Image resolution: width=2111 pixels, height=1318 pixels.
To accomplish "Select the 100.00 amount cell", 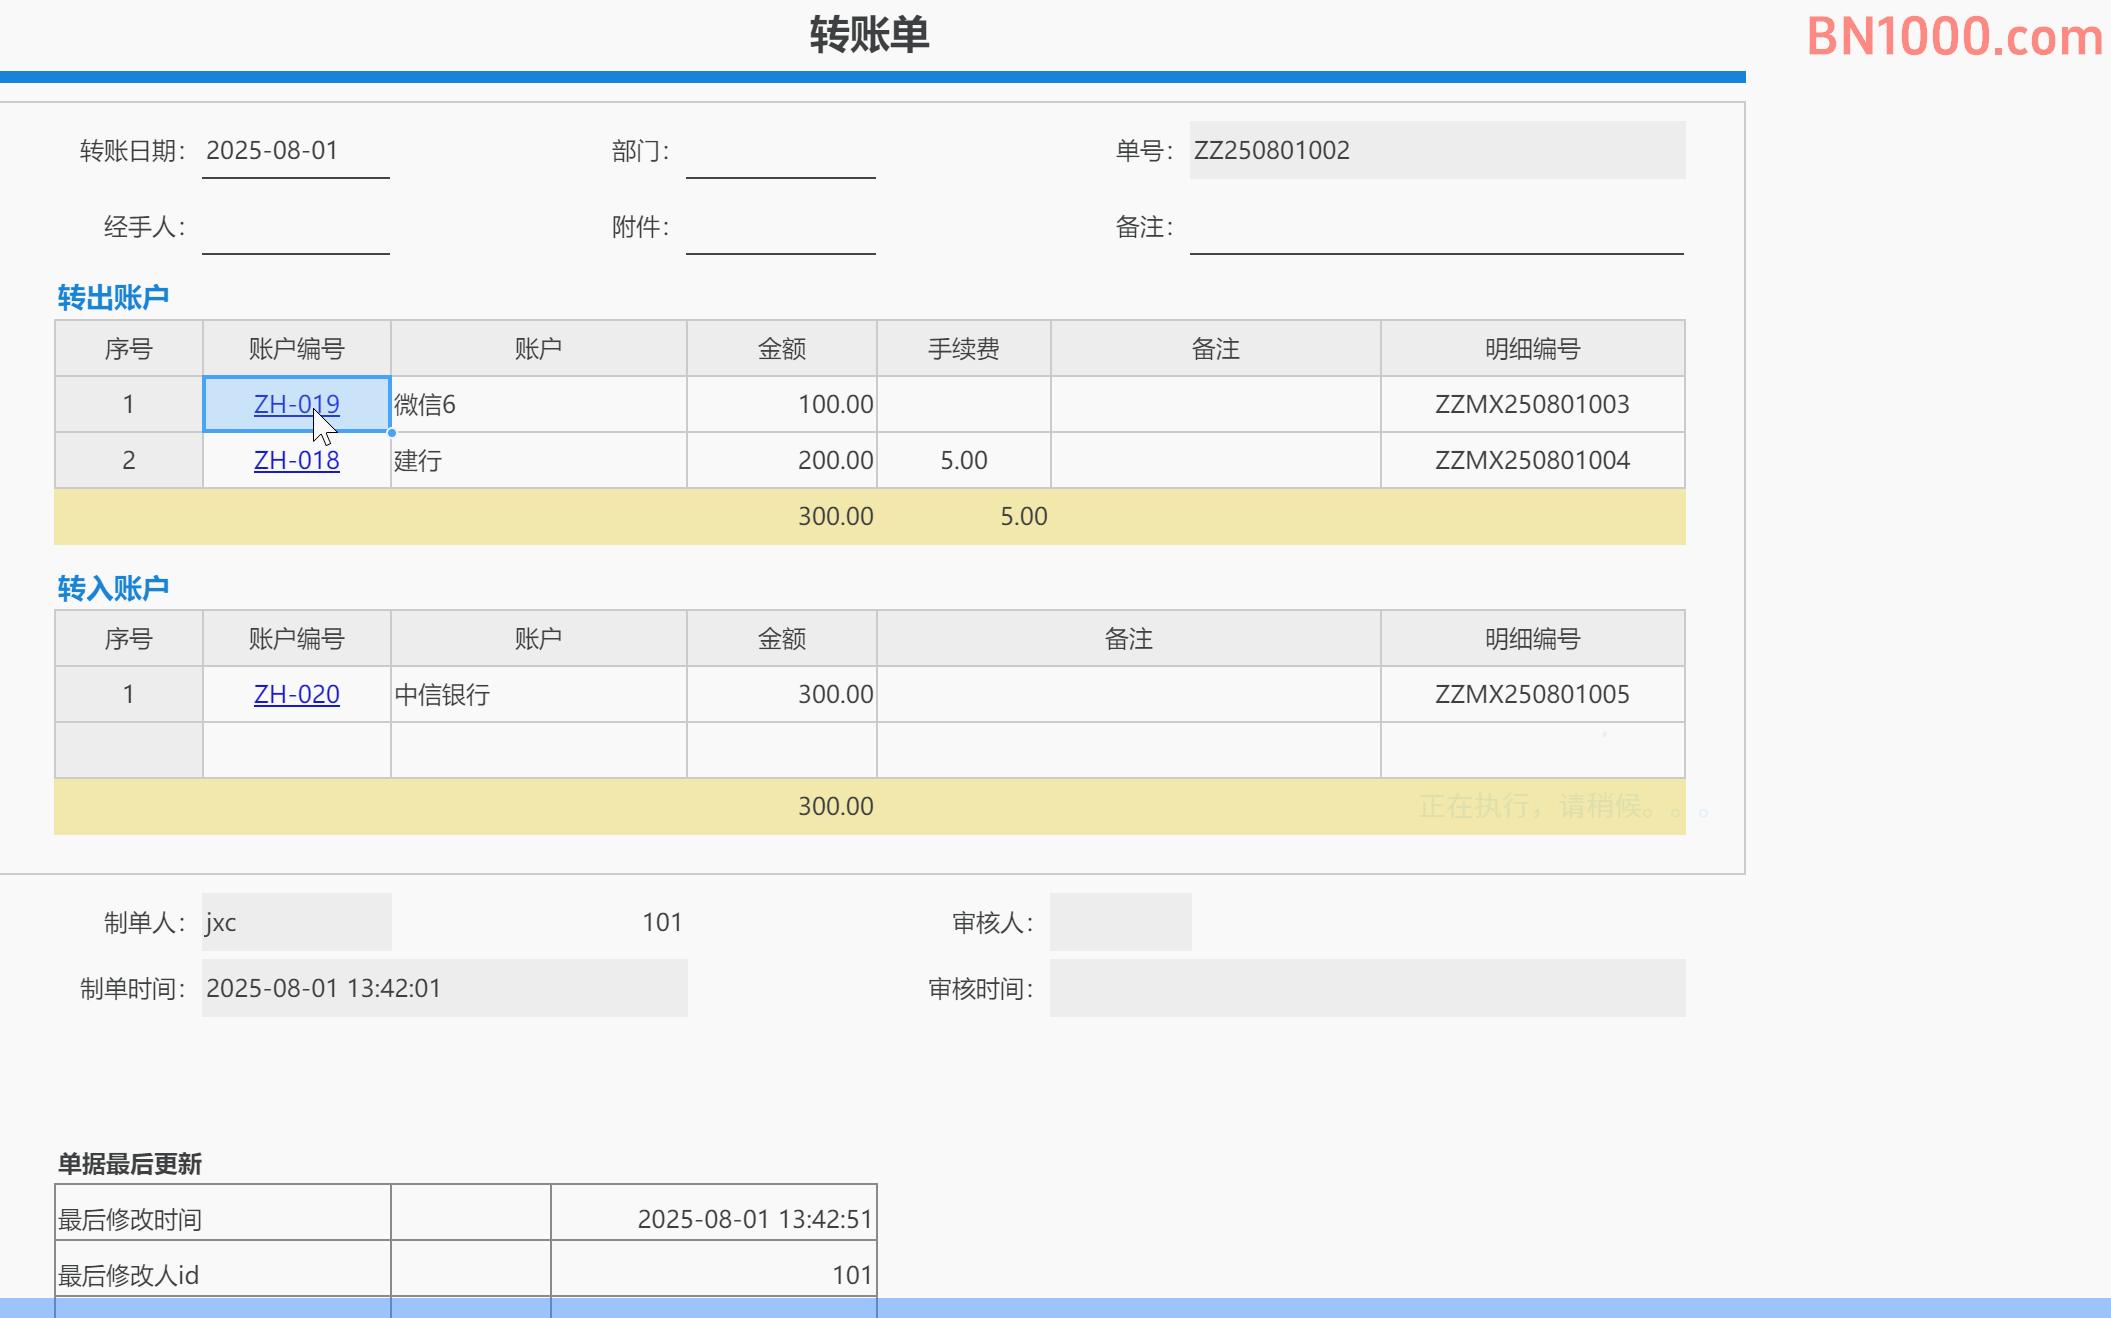I will pos(782,404).
